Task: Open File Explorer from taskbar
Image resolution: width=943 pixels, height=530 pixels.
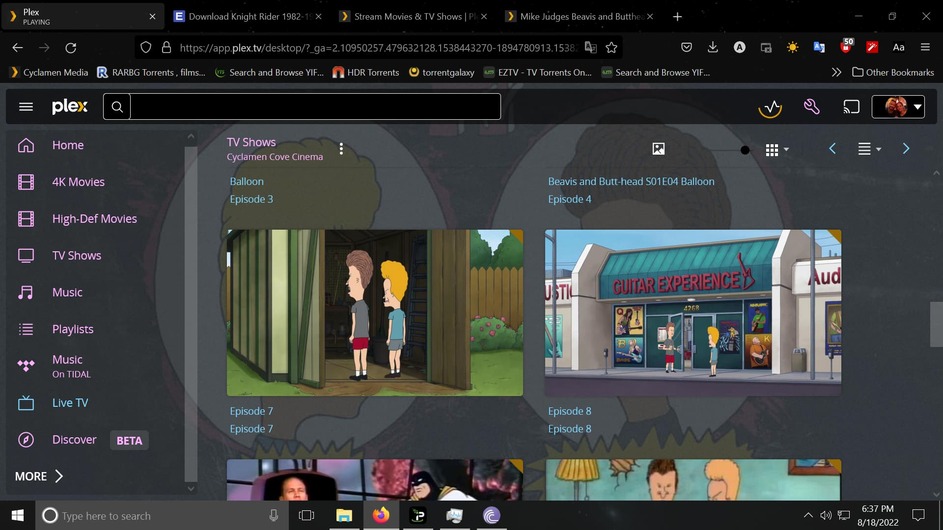Action: 344,516
